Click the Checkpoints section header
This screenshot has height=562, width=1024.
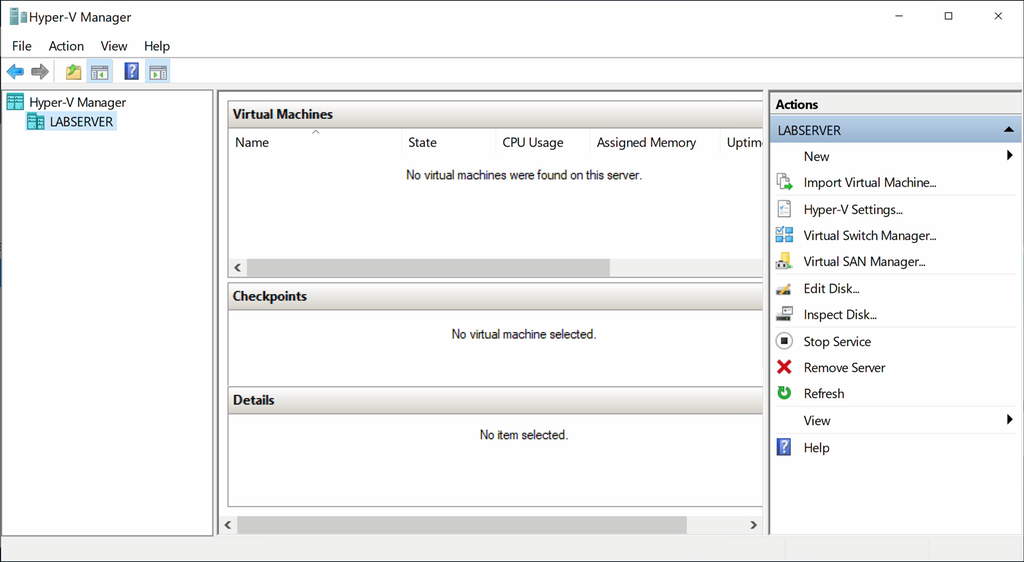pos(496,296)
